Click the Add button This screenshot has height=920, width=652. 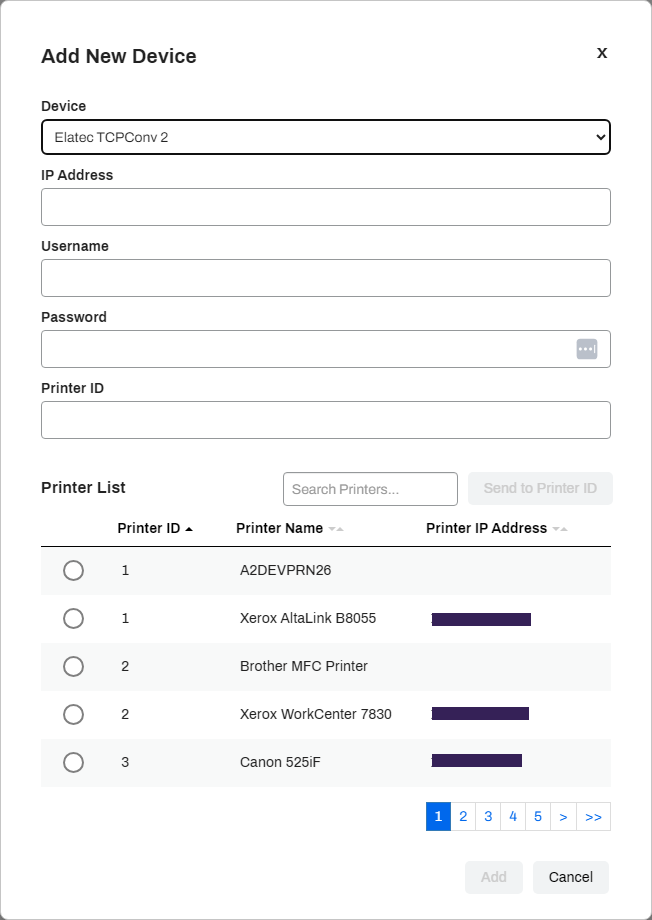tap(494, 877)
